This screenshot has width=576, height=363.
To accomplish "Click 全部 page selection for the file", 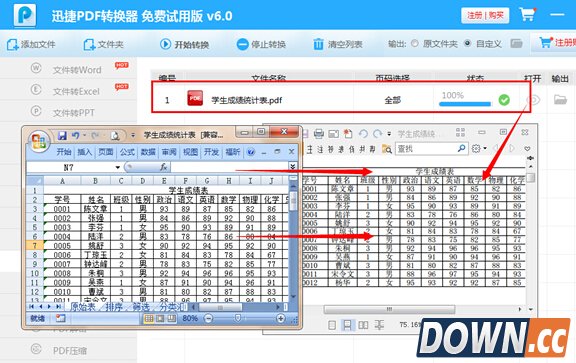I will pos(392,100).
